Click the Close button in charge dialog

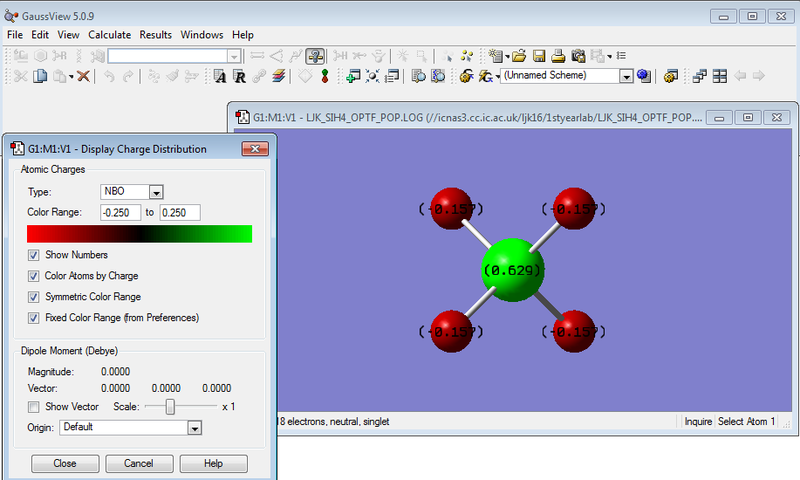[65, 464]
